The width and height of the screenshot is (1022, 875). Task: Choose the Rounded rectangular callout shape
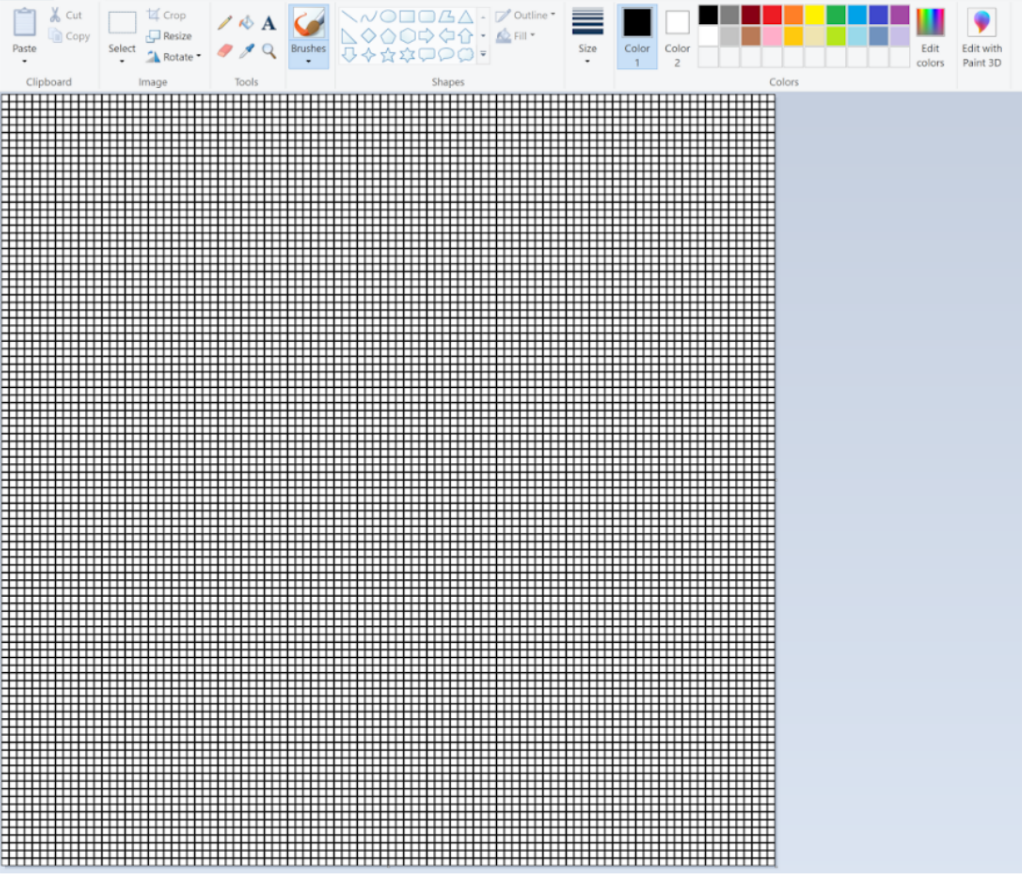427,55
